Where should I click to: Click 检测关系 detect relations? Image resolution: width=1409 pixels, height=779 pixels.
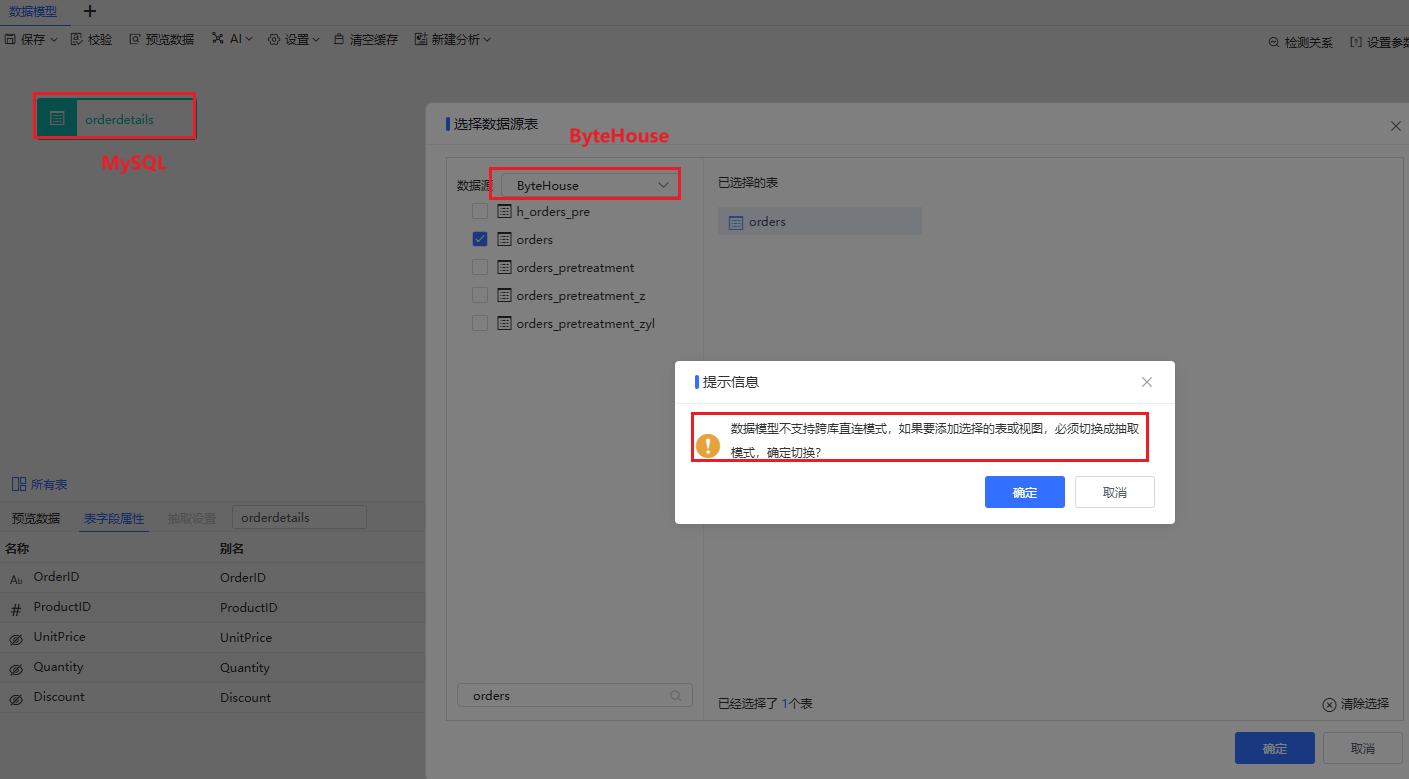(1300, 43)
